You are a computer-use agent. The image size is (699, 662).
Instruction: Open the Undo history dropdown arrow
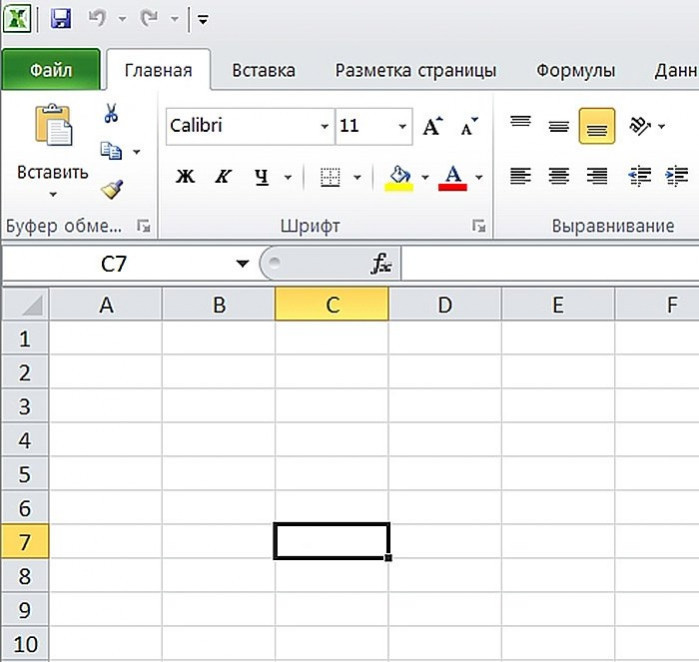click(x=122, y=19)
